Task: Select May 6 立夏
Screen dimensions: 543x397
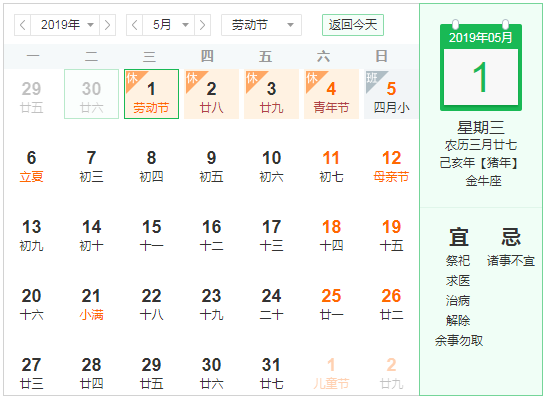Action: click(32, 166)
